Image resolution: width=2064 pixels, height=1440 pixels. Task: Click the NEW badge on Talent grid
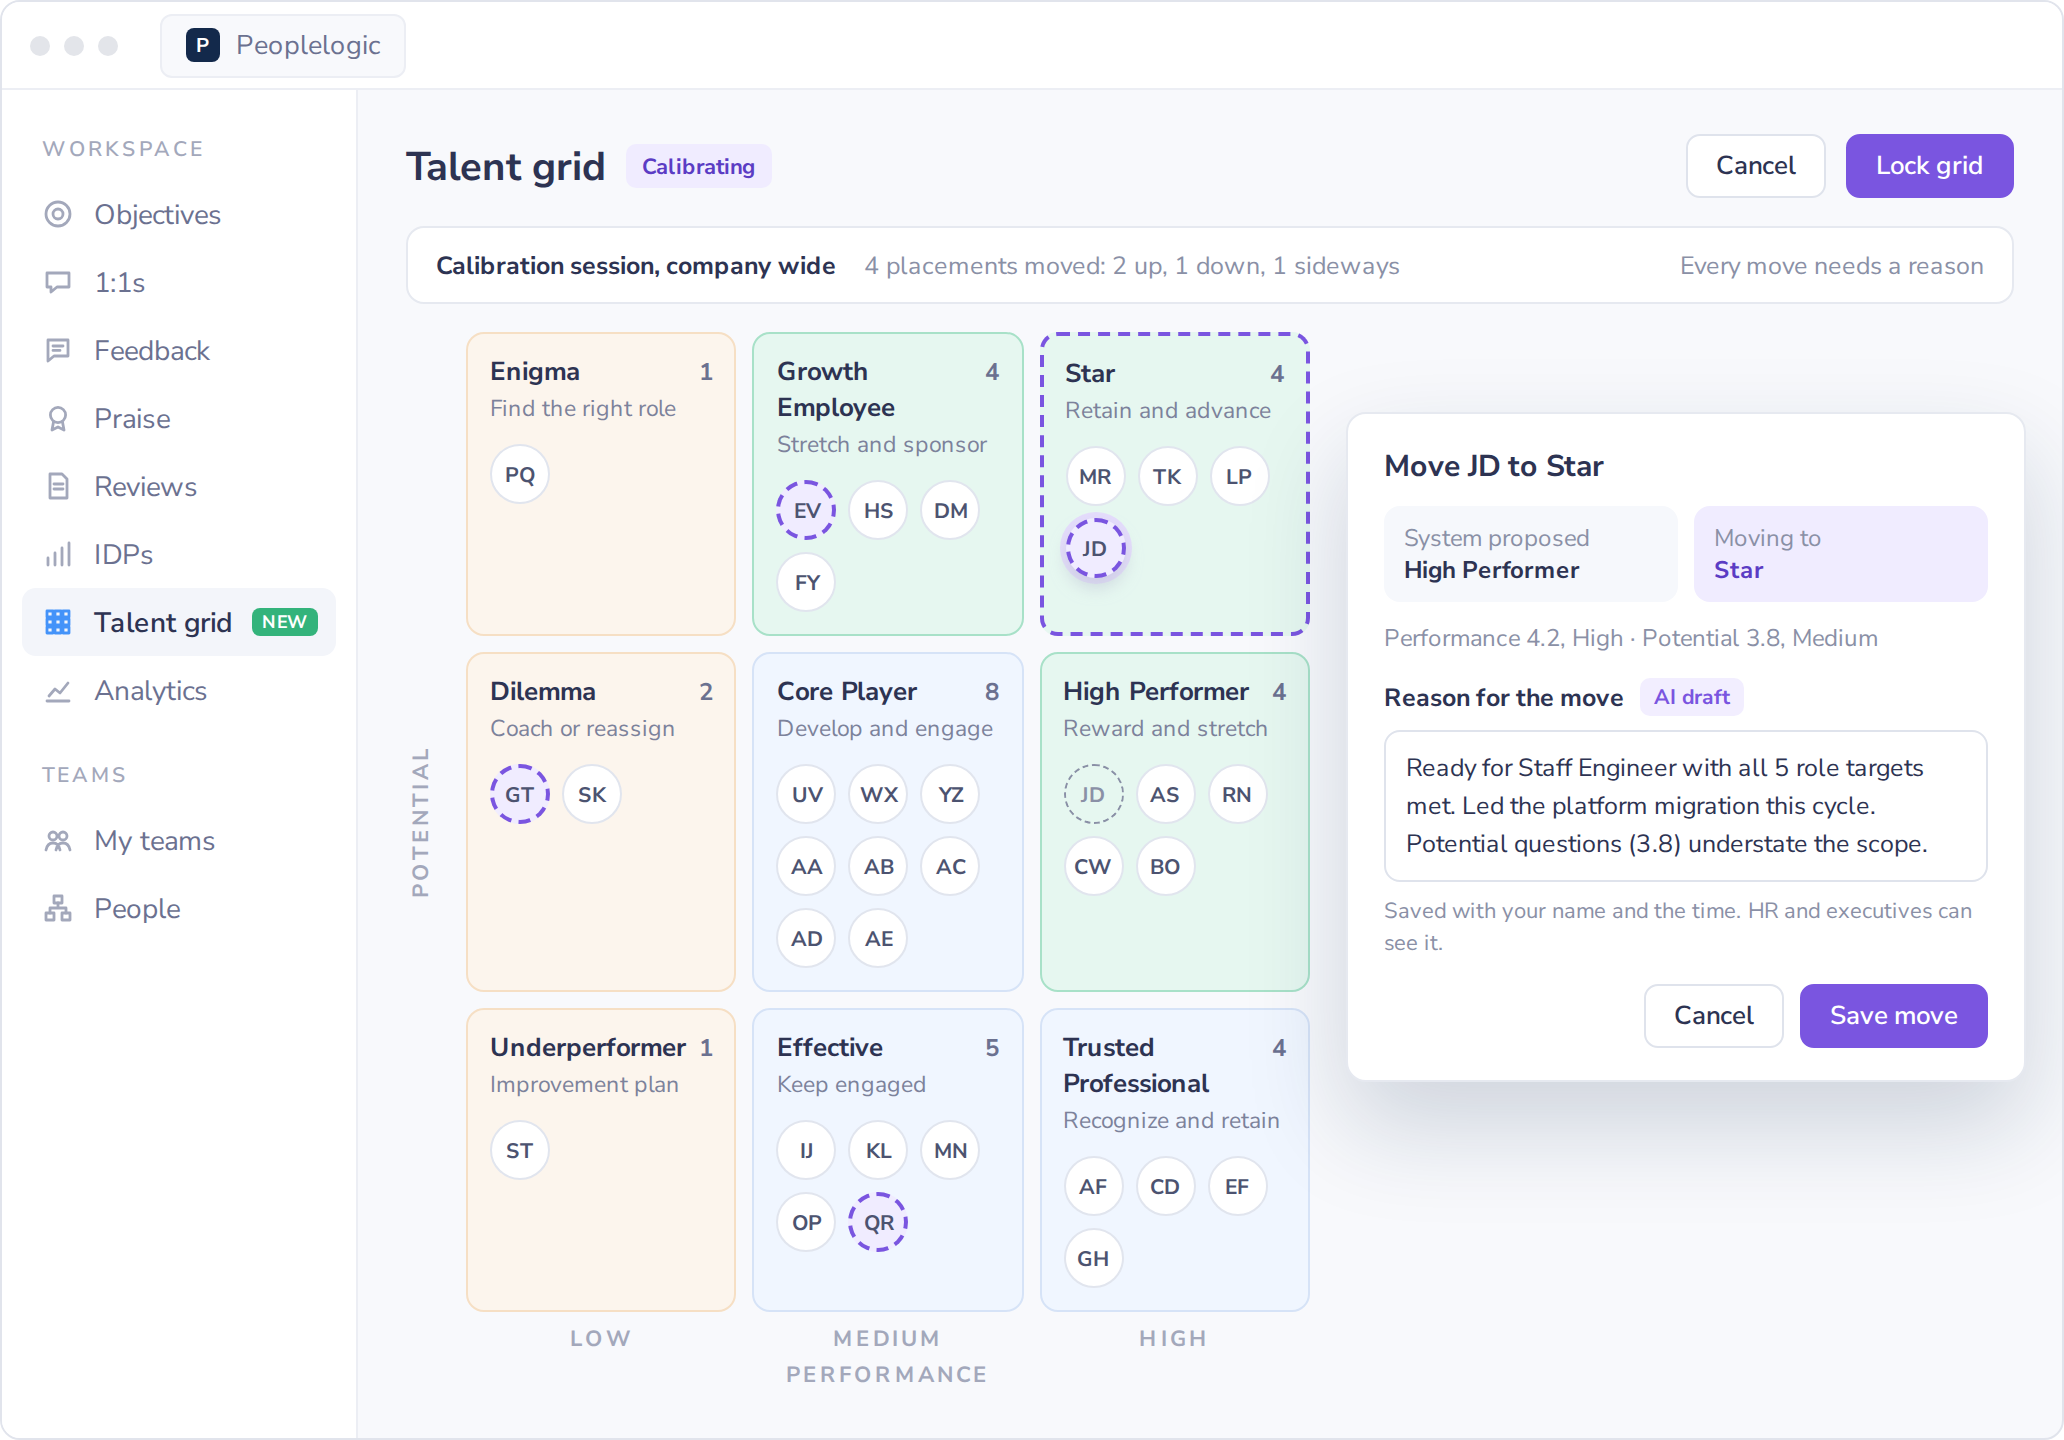[x=284, y=622]
